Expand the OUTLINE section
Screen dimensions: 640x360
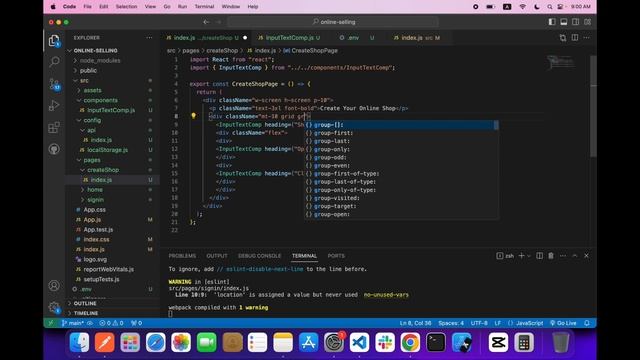pyautogui.click(x=85, y=303)
